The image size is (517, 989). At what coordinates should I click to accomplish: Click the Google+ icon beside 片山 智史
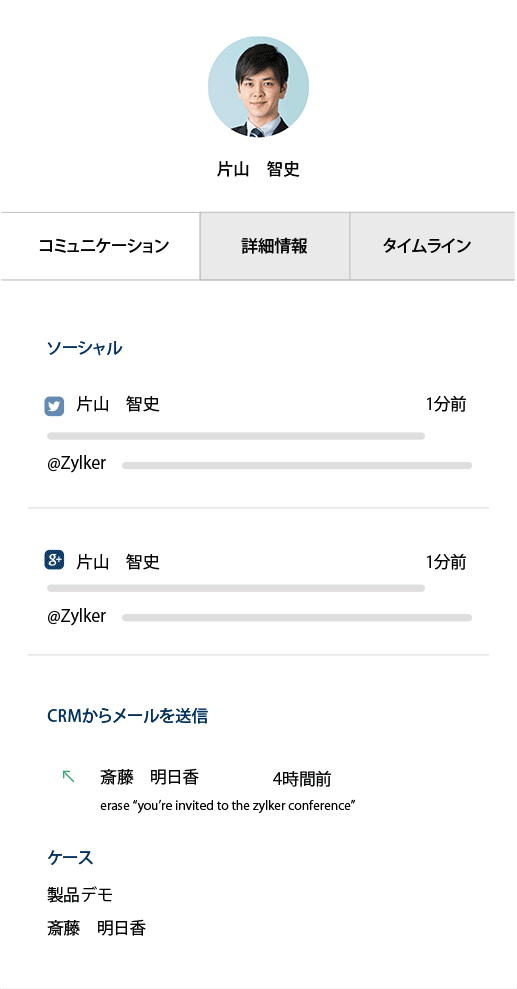[x=54, y=559]
